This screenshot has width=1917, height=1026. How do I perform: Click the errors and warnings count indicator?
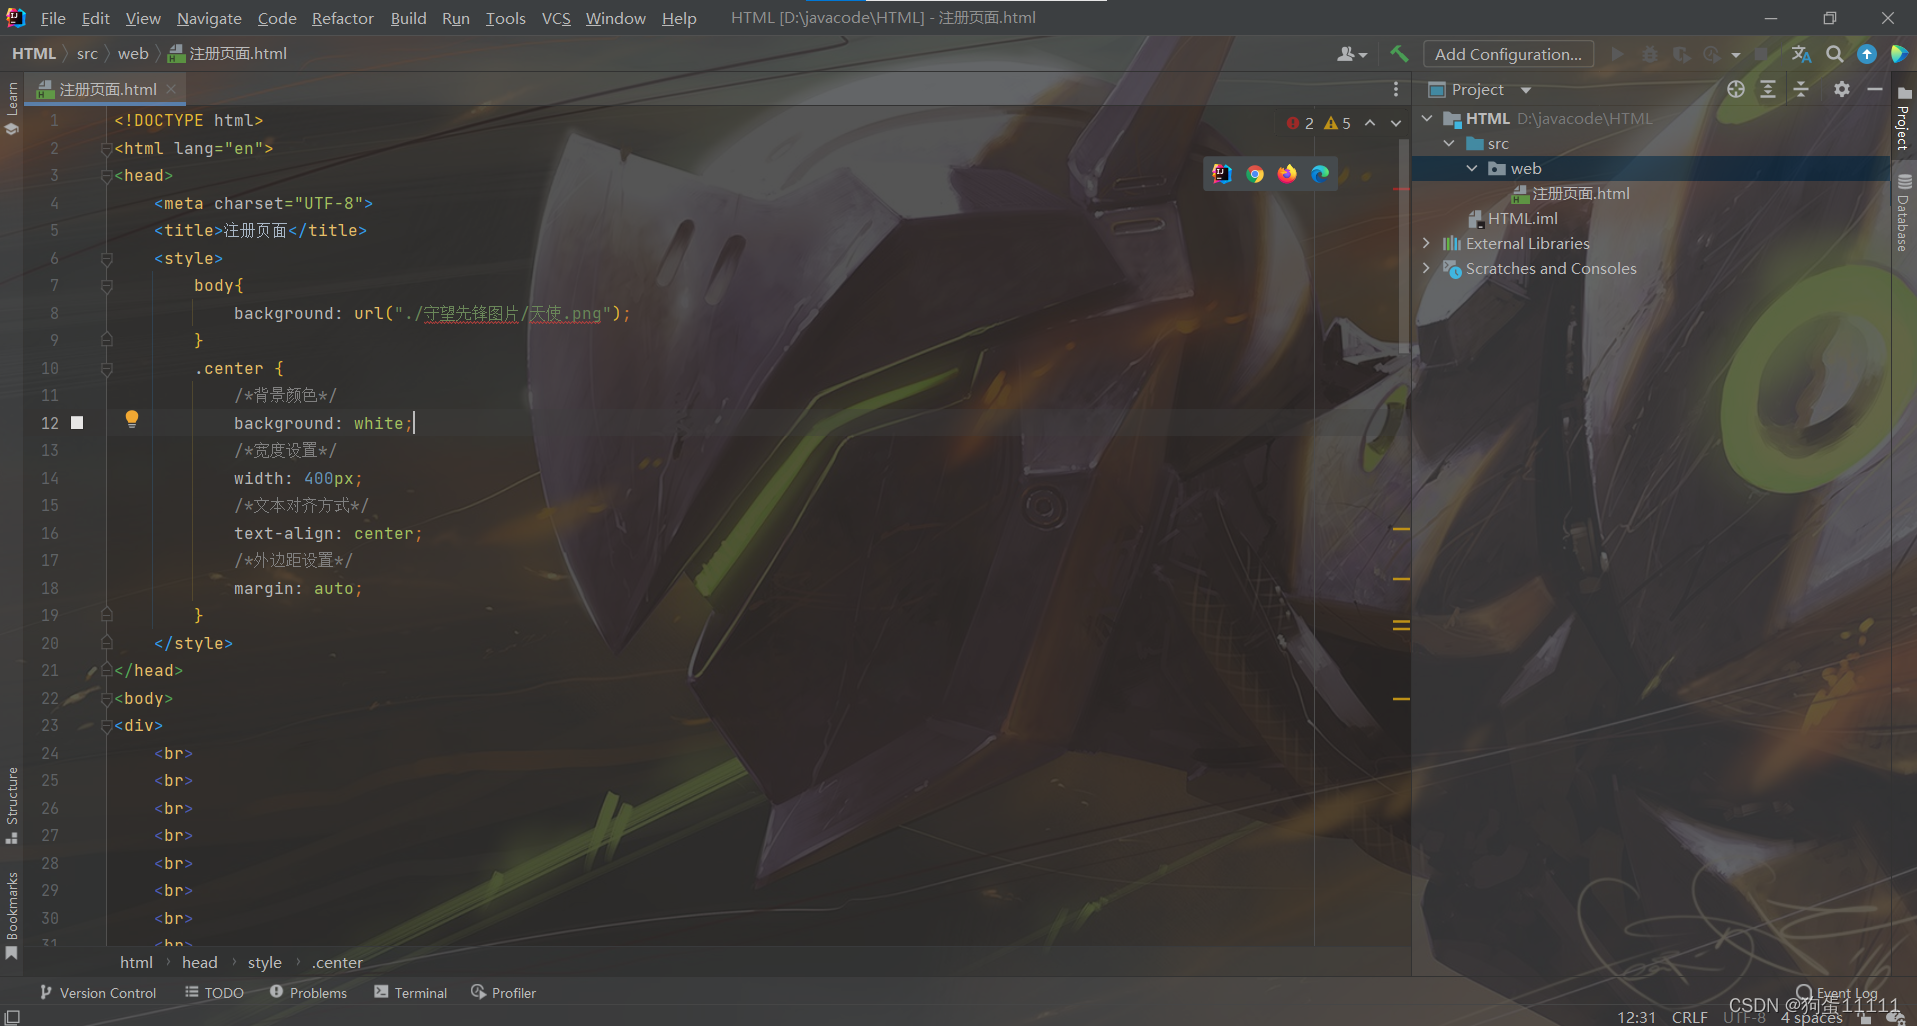pos(1319,123)
